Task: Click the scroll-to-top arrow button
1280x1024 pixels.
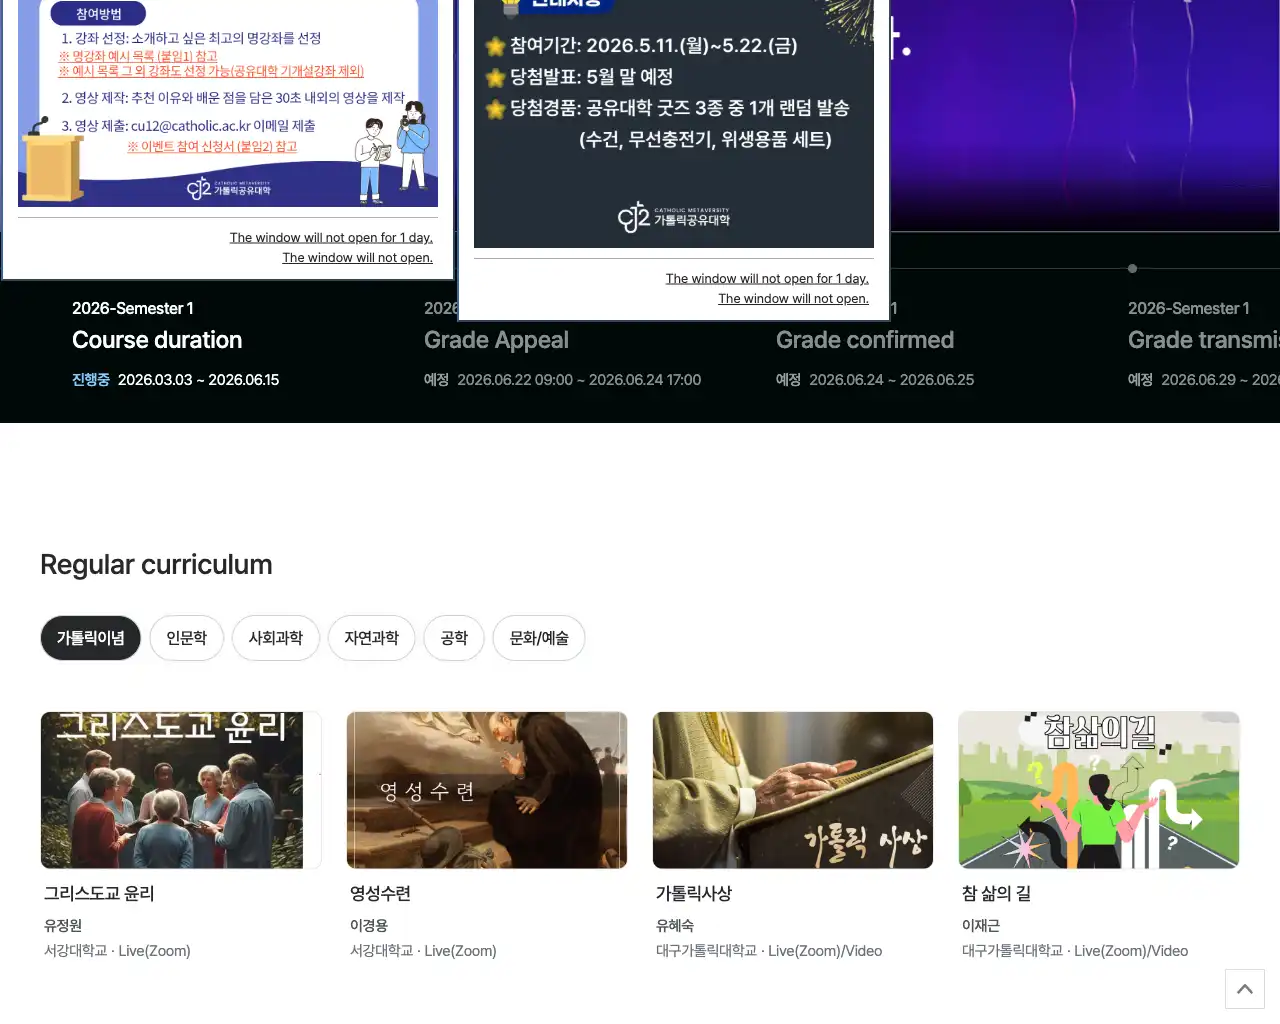Action: pyautogui.click(x=1245, y=989)
